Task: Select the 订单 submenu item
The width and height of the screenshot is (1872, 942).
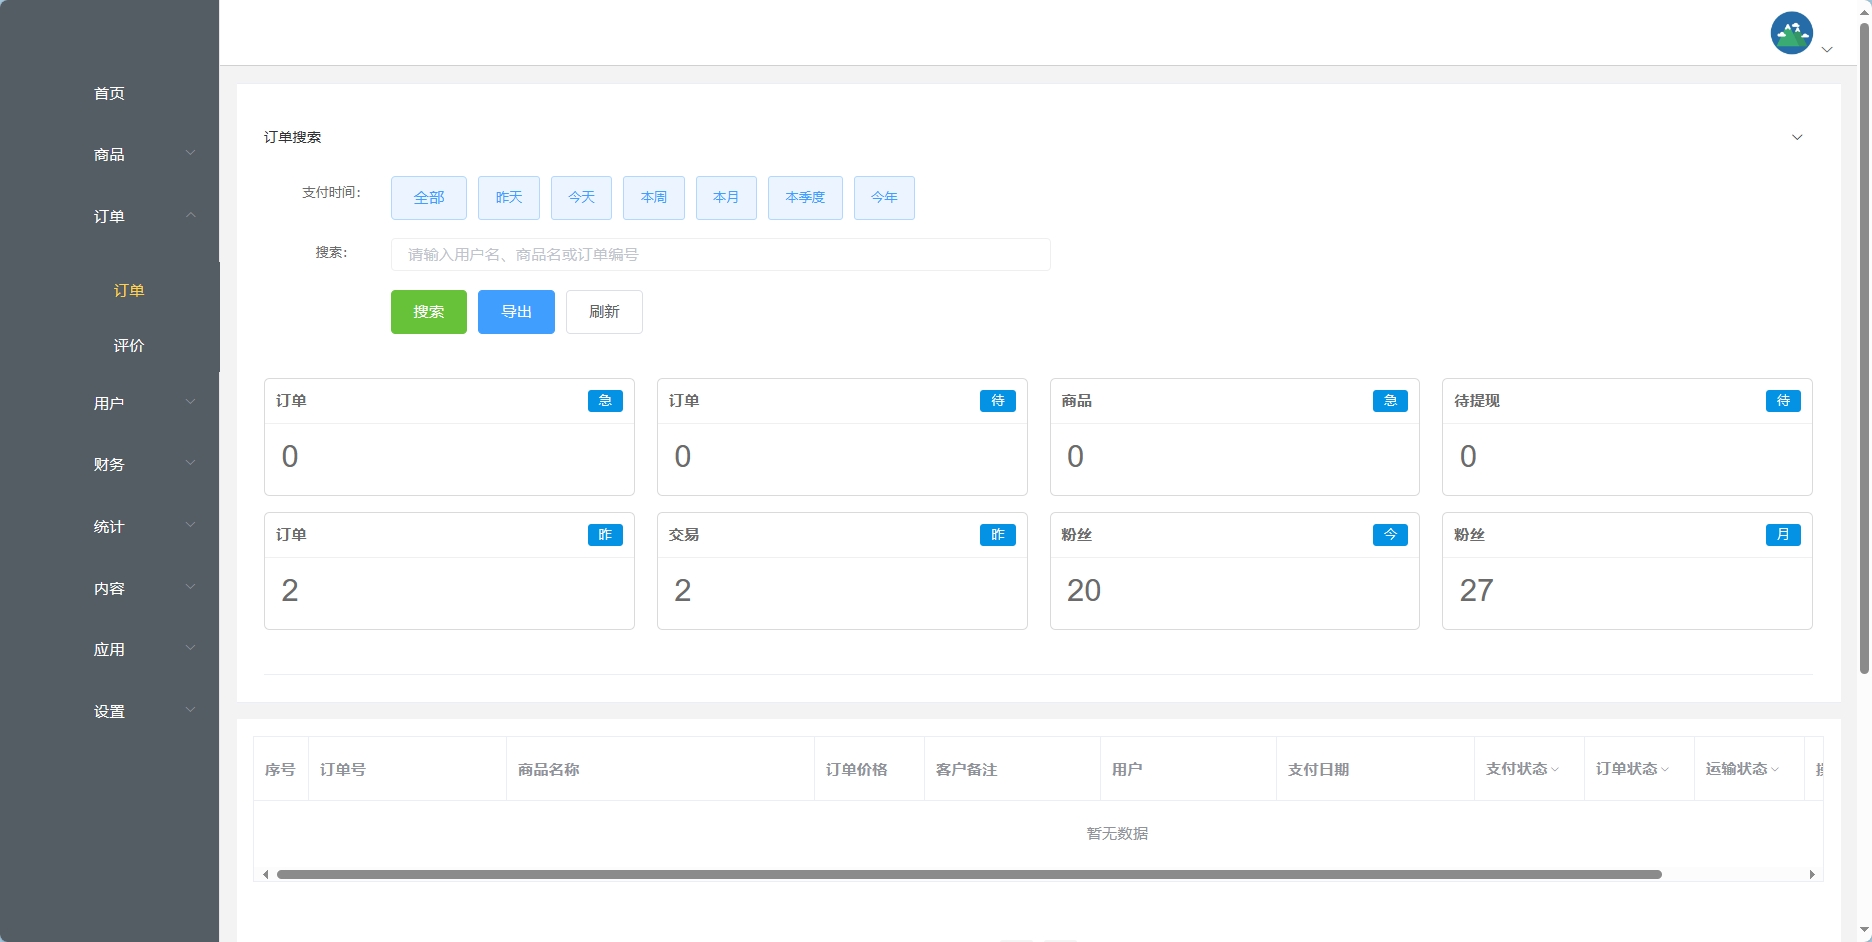Action: point(129,290)
